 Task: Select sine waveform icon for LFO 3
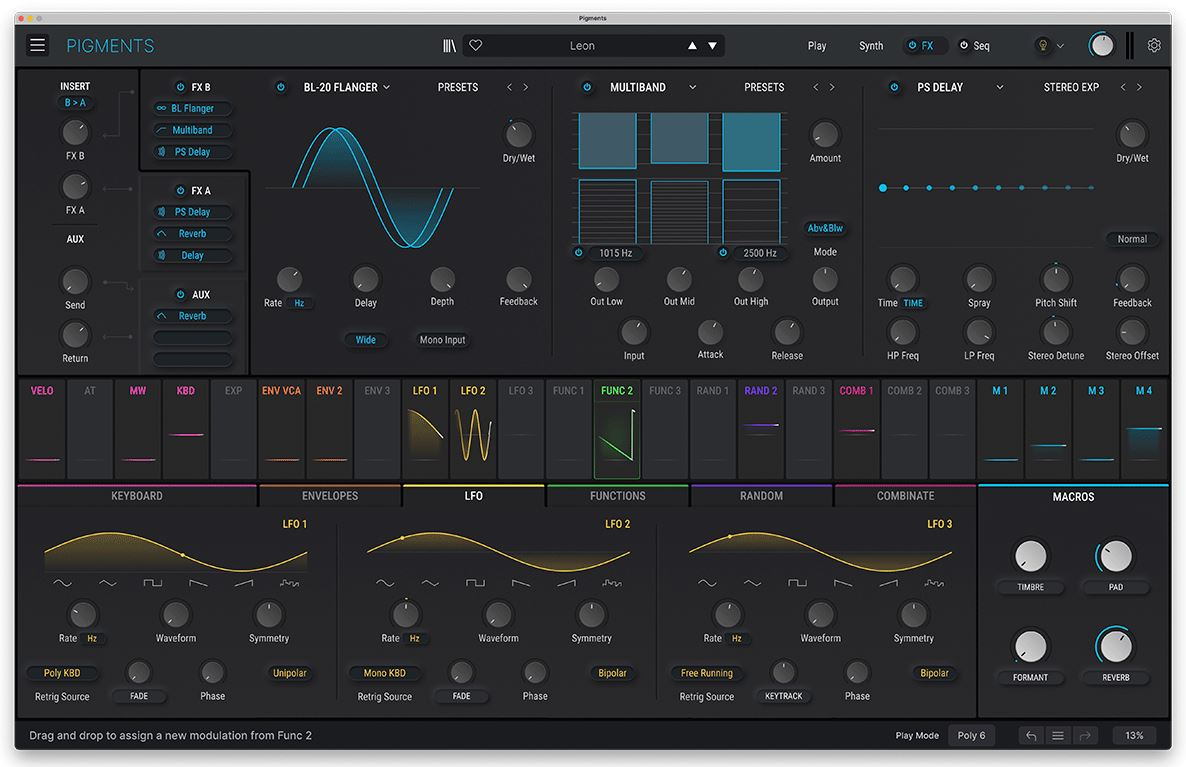click(x=707, y=583)
